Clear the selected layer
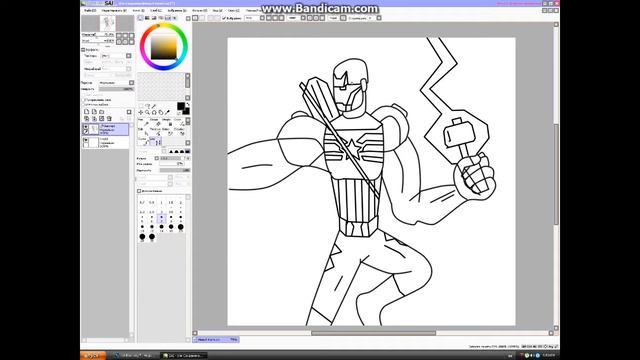The height and width of the screenshot is (360, 640). click(x=101, y=118)
